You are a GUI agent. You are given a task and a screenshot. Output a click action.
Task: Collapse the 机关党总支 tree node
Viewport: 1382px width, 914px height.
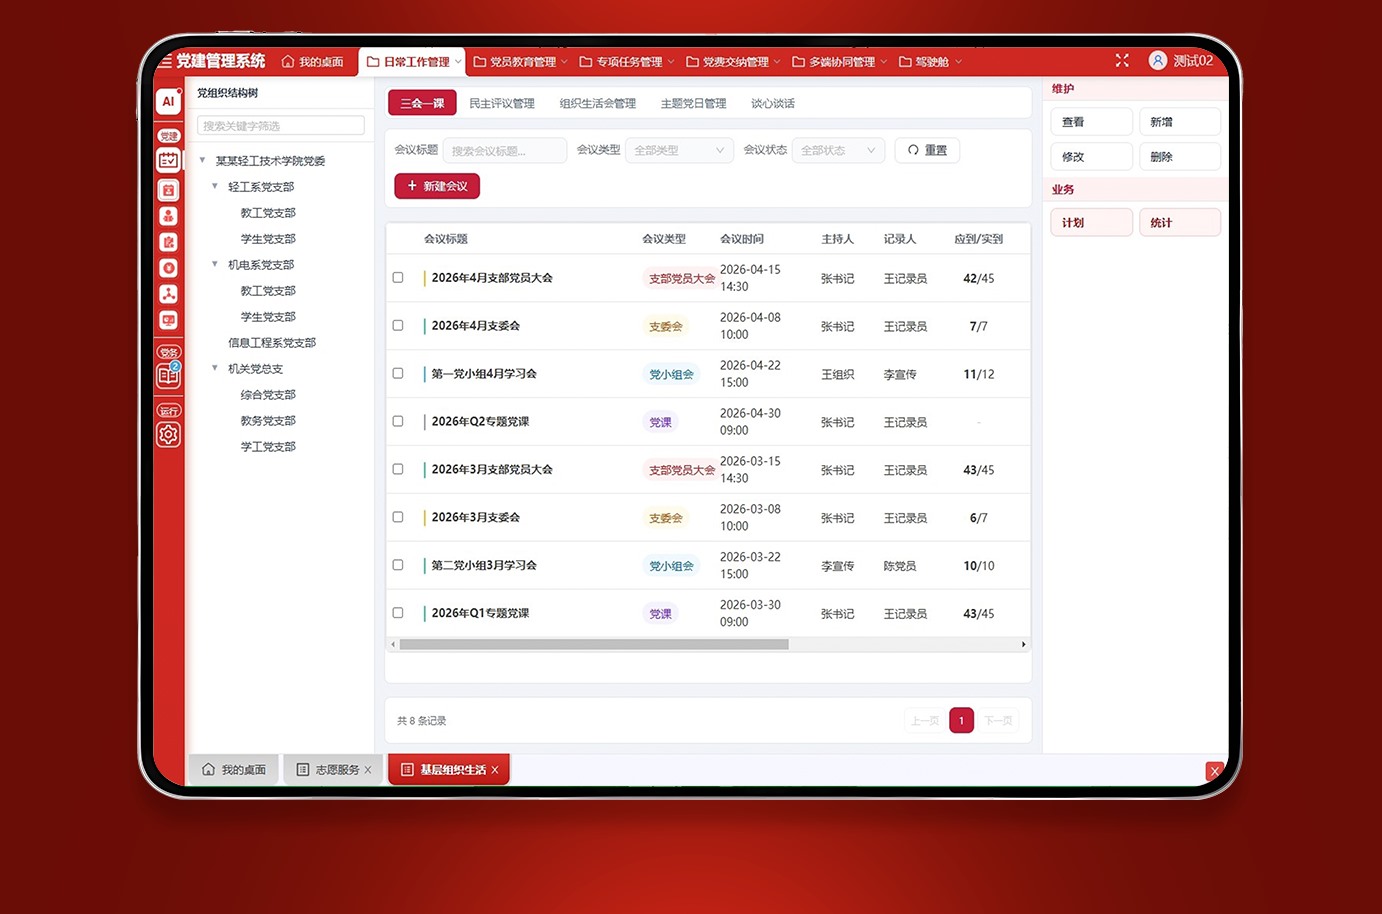[214, 368]
